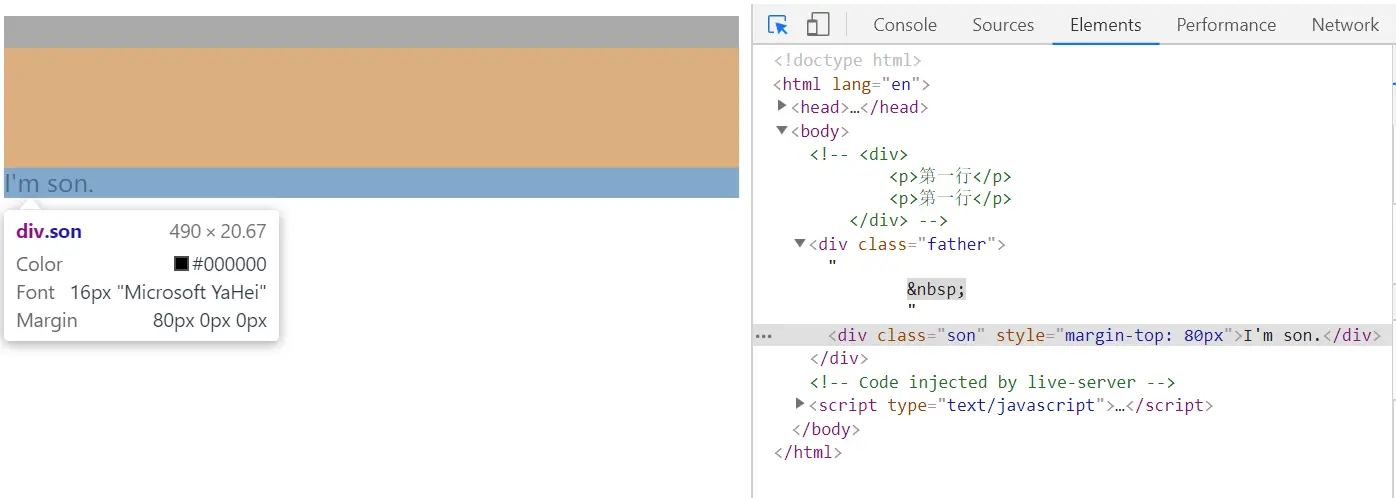Click the orange margin highlight area
The image size is (1396, 498).
pos(371,107)
